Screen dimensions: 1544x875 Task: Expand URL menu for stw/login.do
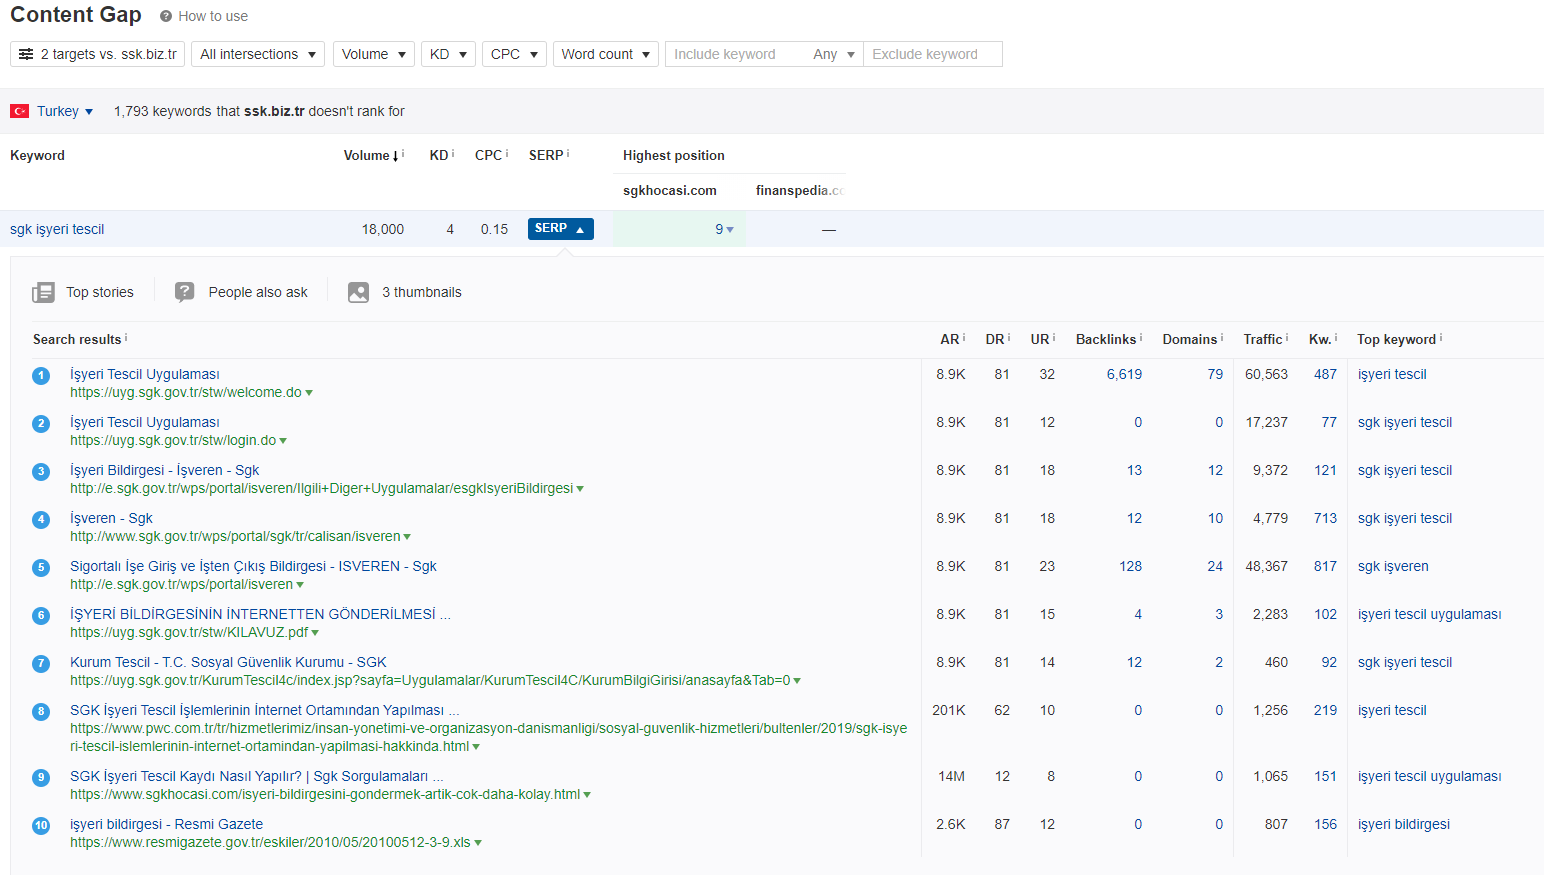tap(283, 441)
